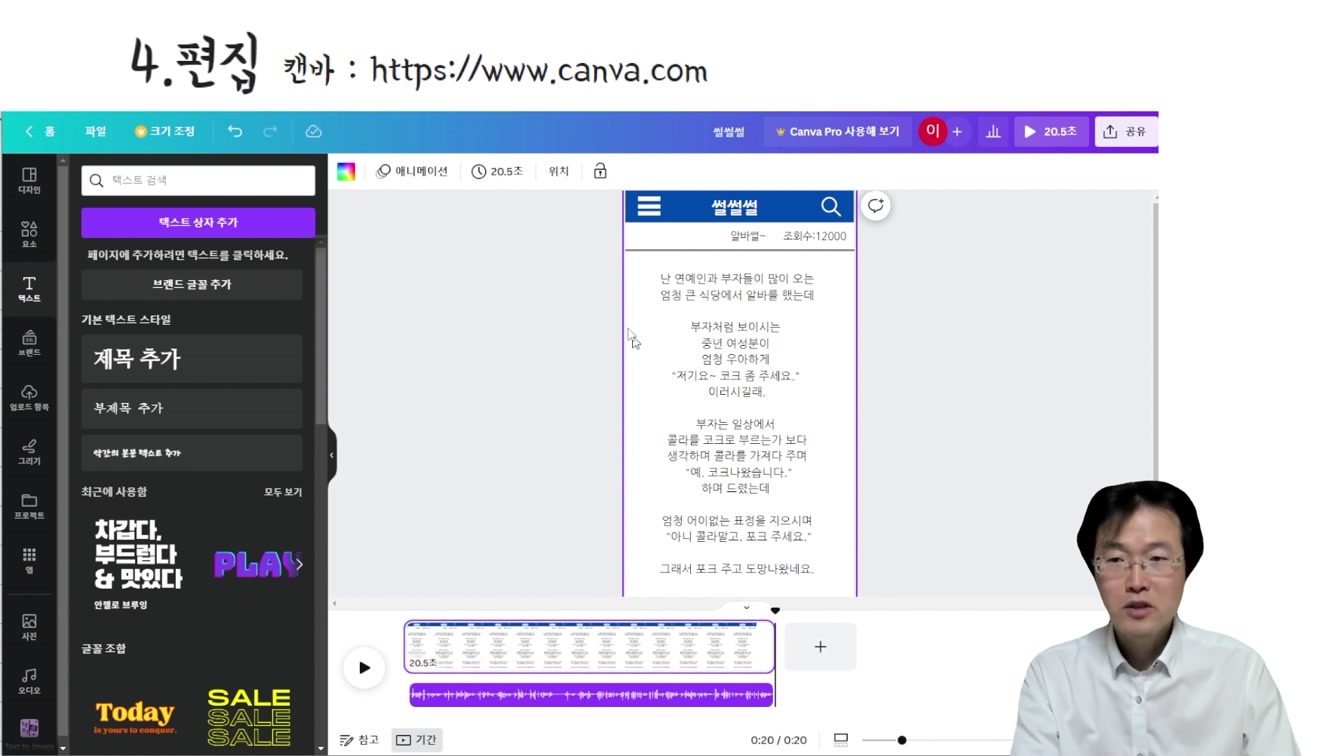Collapse the side panel with handle arrow
Screen dimensions: 1344x756
point(332,455)
